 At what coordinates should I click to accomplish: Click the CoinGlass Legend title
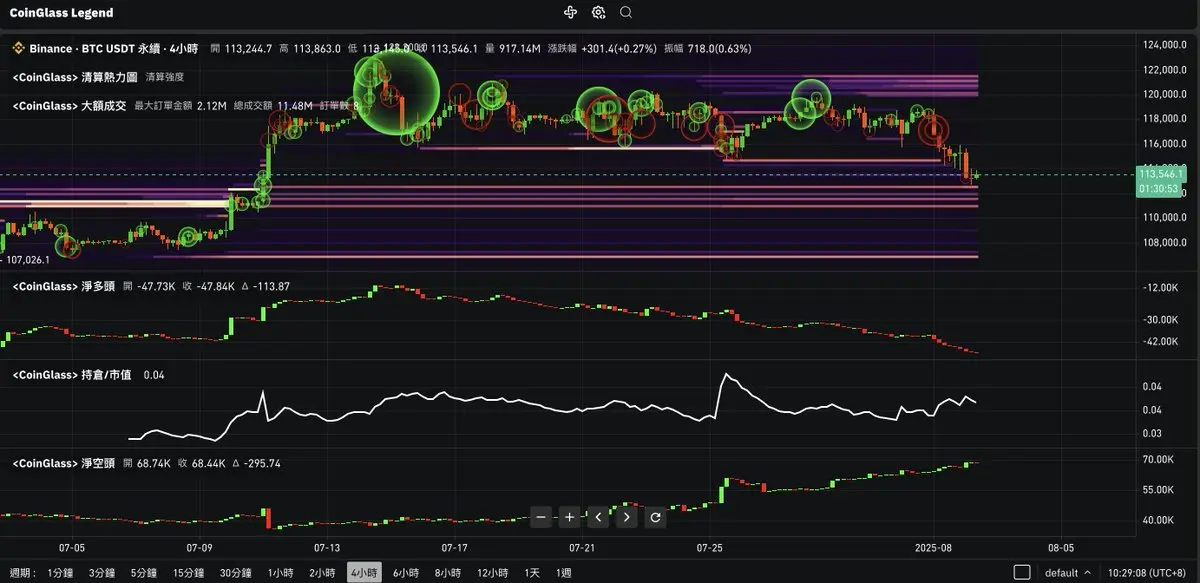(x=61, y=13)
